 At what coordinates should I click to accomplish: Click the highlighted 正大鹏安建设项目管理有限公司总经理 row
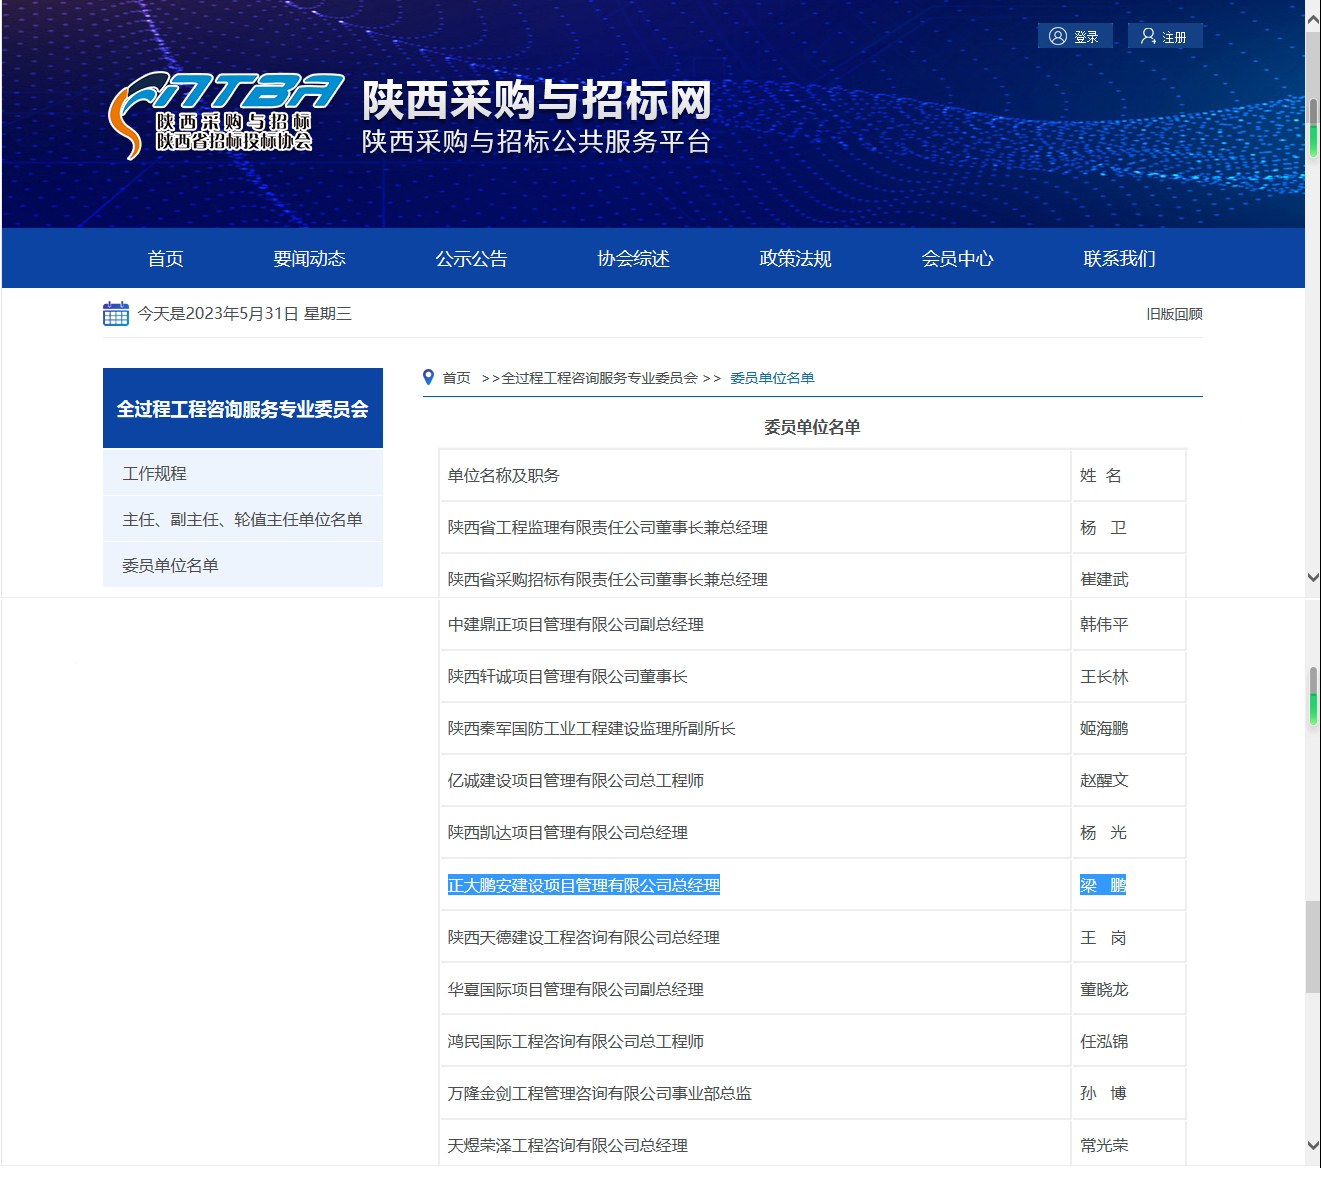pos(584,886)
